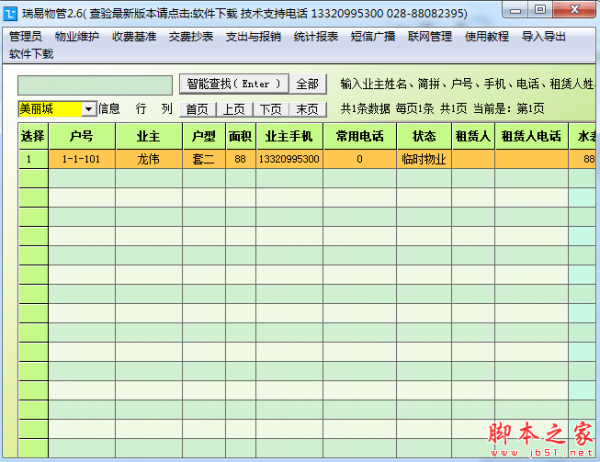Click the 租赁人电话 column header
Screen dimensions: 600x462
(531, 136)
